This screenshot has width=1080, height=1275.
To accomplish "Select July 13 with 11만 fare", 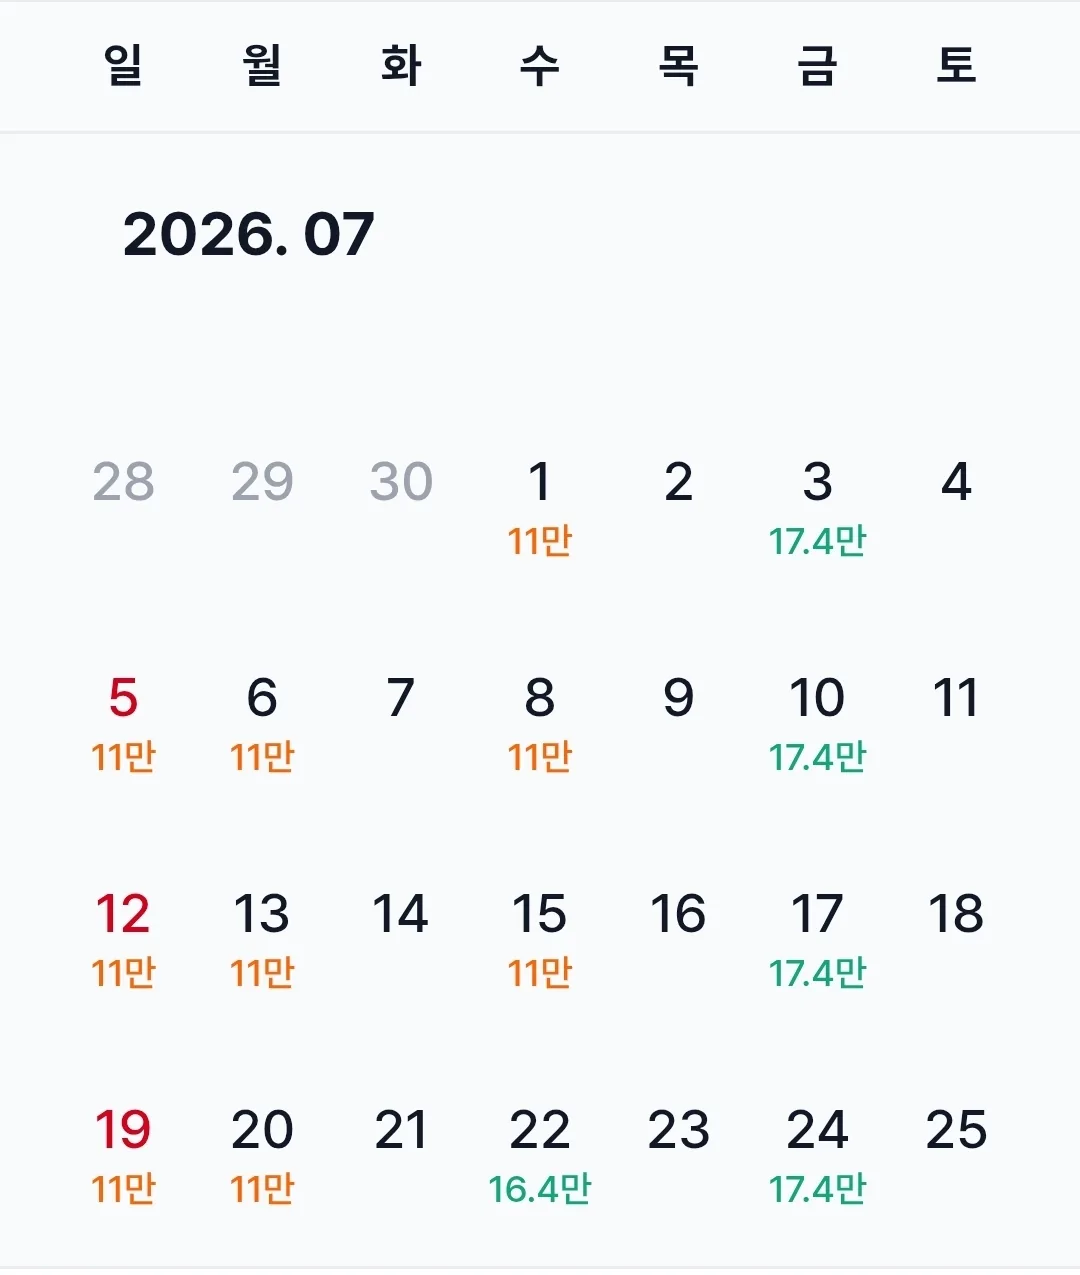I will pyautogui.click(x=262, y=940).
